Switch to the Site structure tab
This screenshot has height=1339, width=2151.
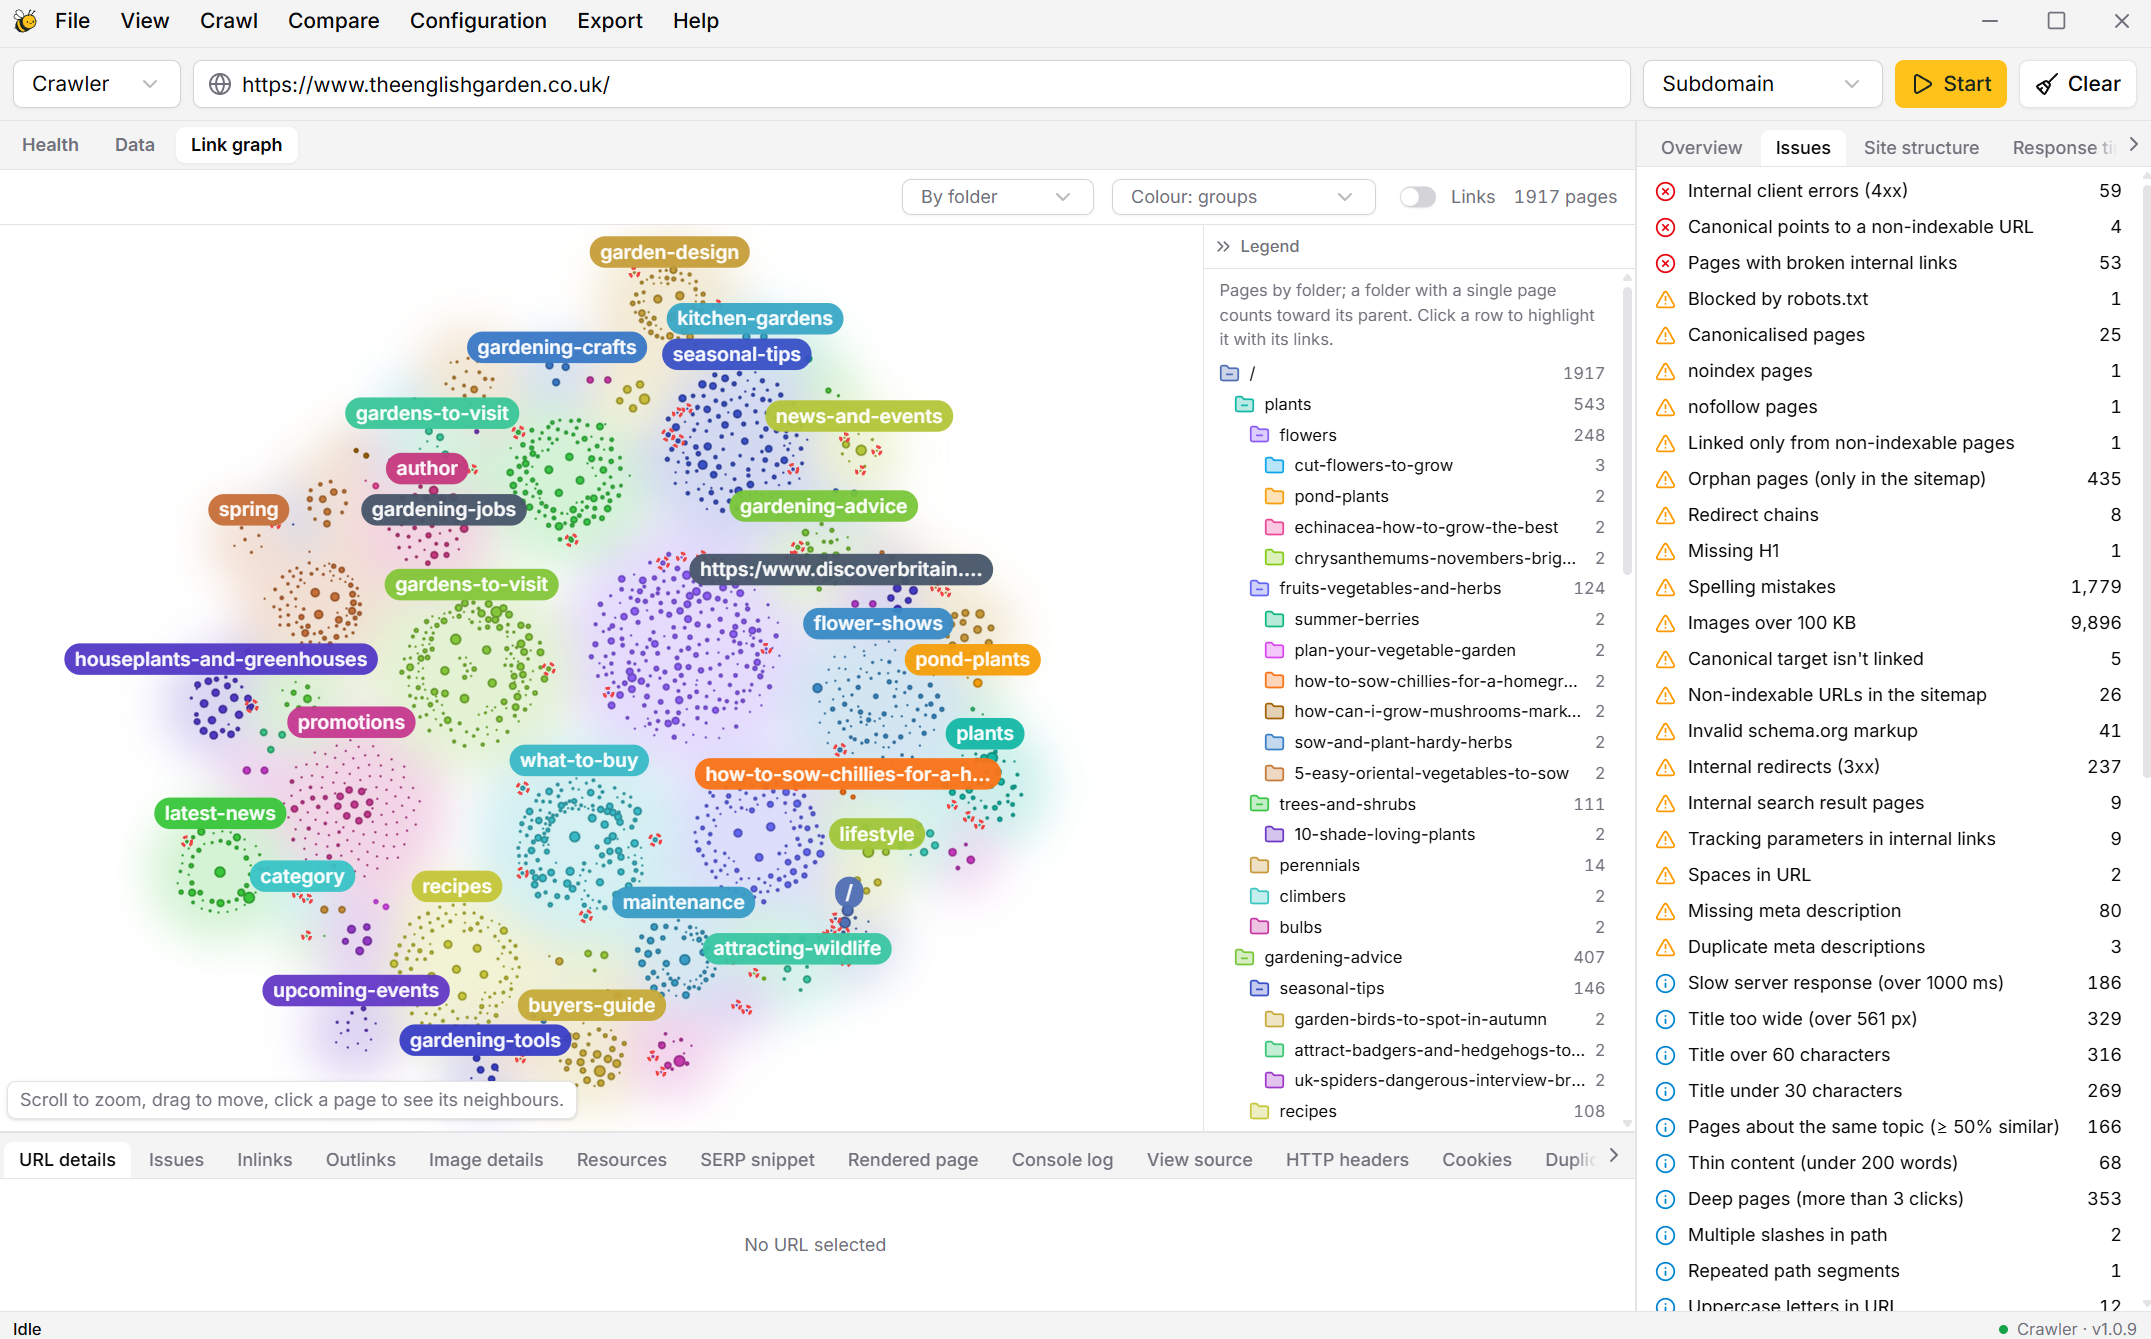(1920, 147)
